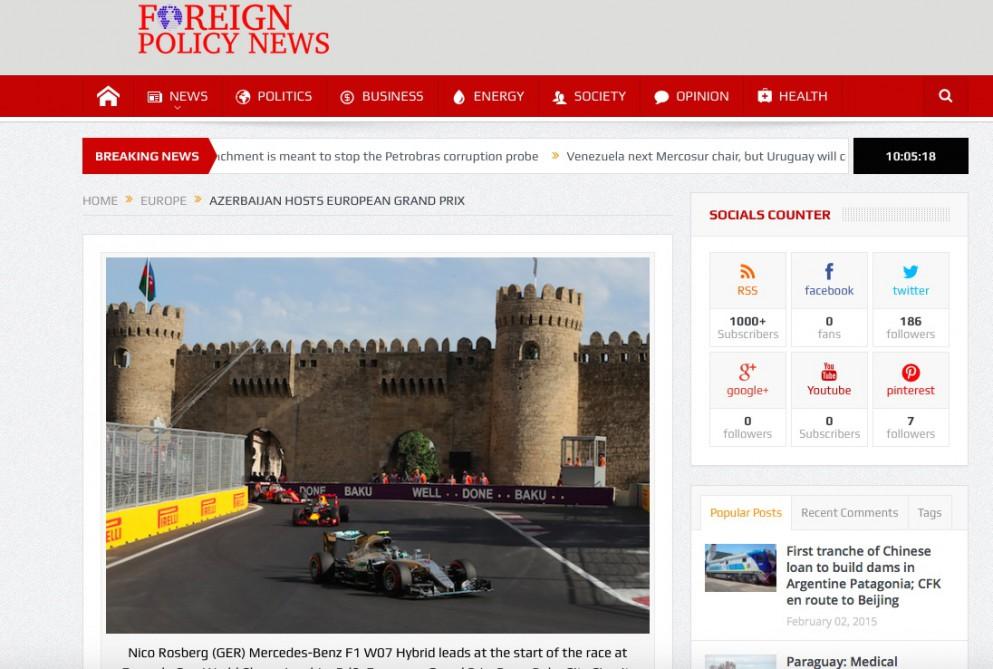
Task: Expand the News menu dropdown arrow
Action: (x=178, y=108)
